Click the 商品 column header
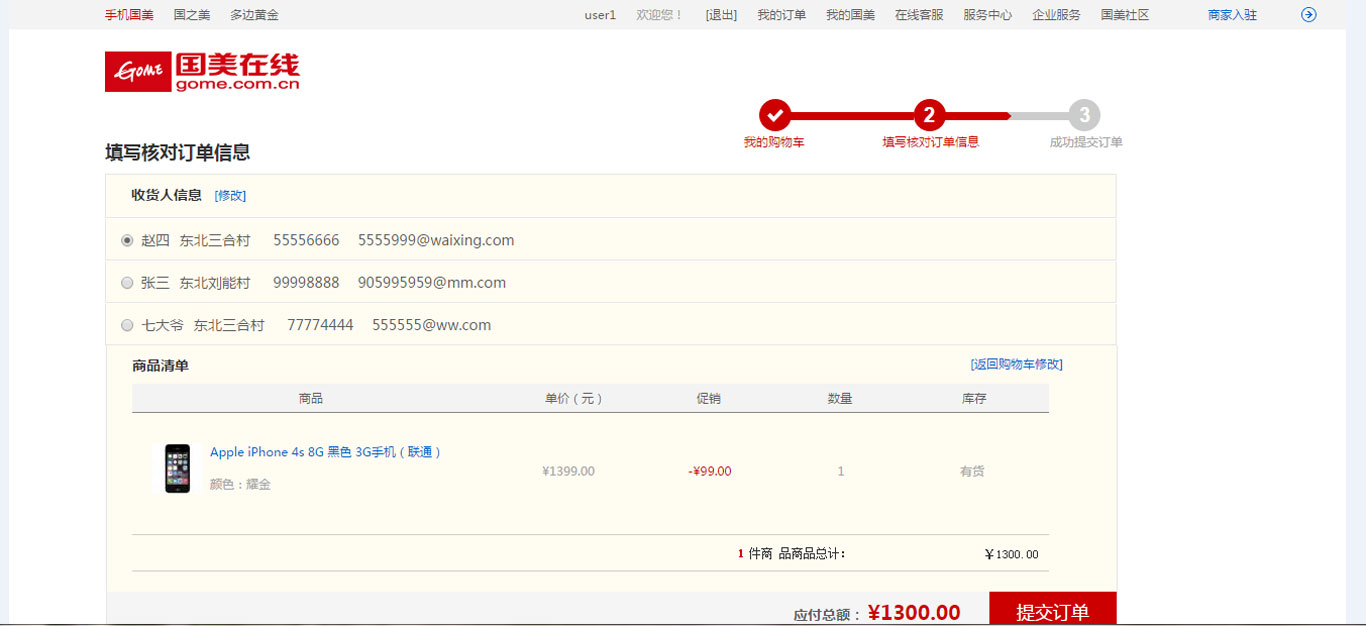The image size is (1366, 626). click(311, 398)
